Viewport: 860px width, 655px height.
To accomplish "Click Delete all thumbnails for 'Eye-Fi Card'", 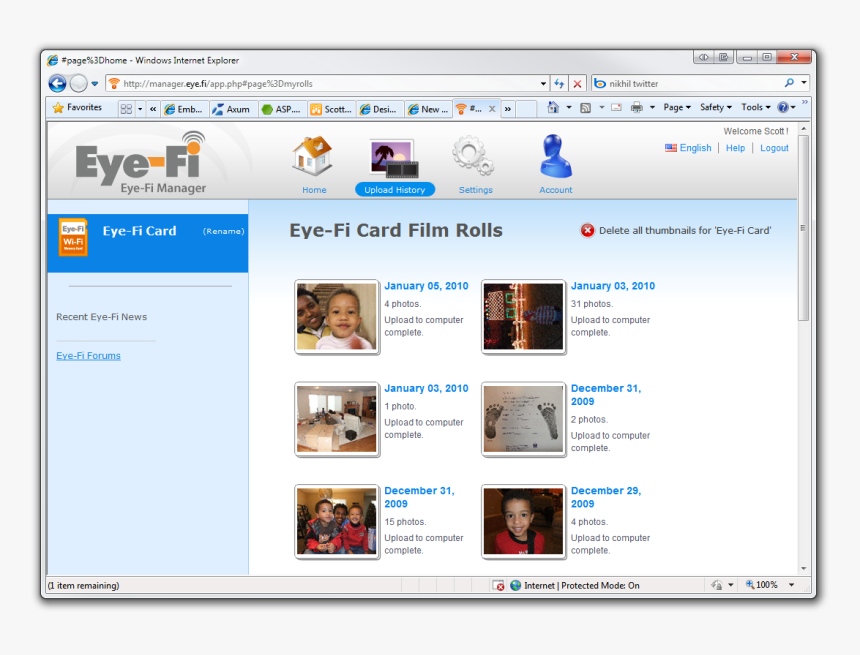I will coord(684,231).
